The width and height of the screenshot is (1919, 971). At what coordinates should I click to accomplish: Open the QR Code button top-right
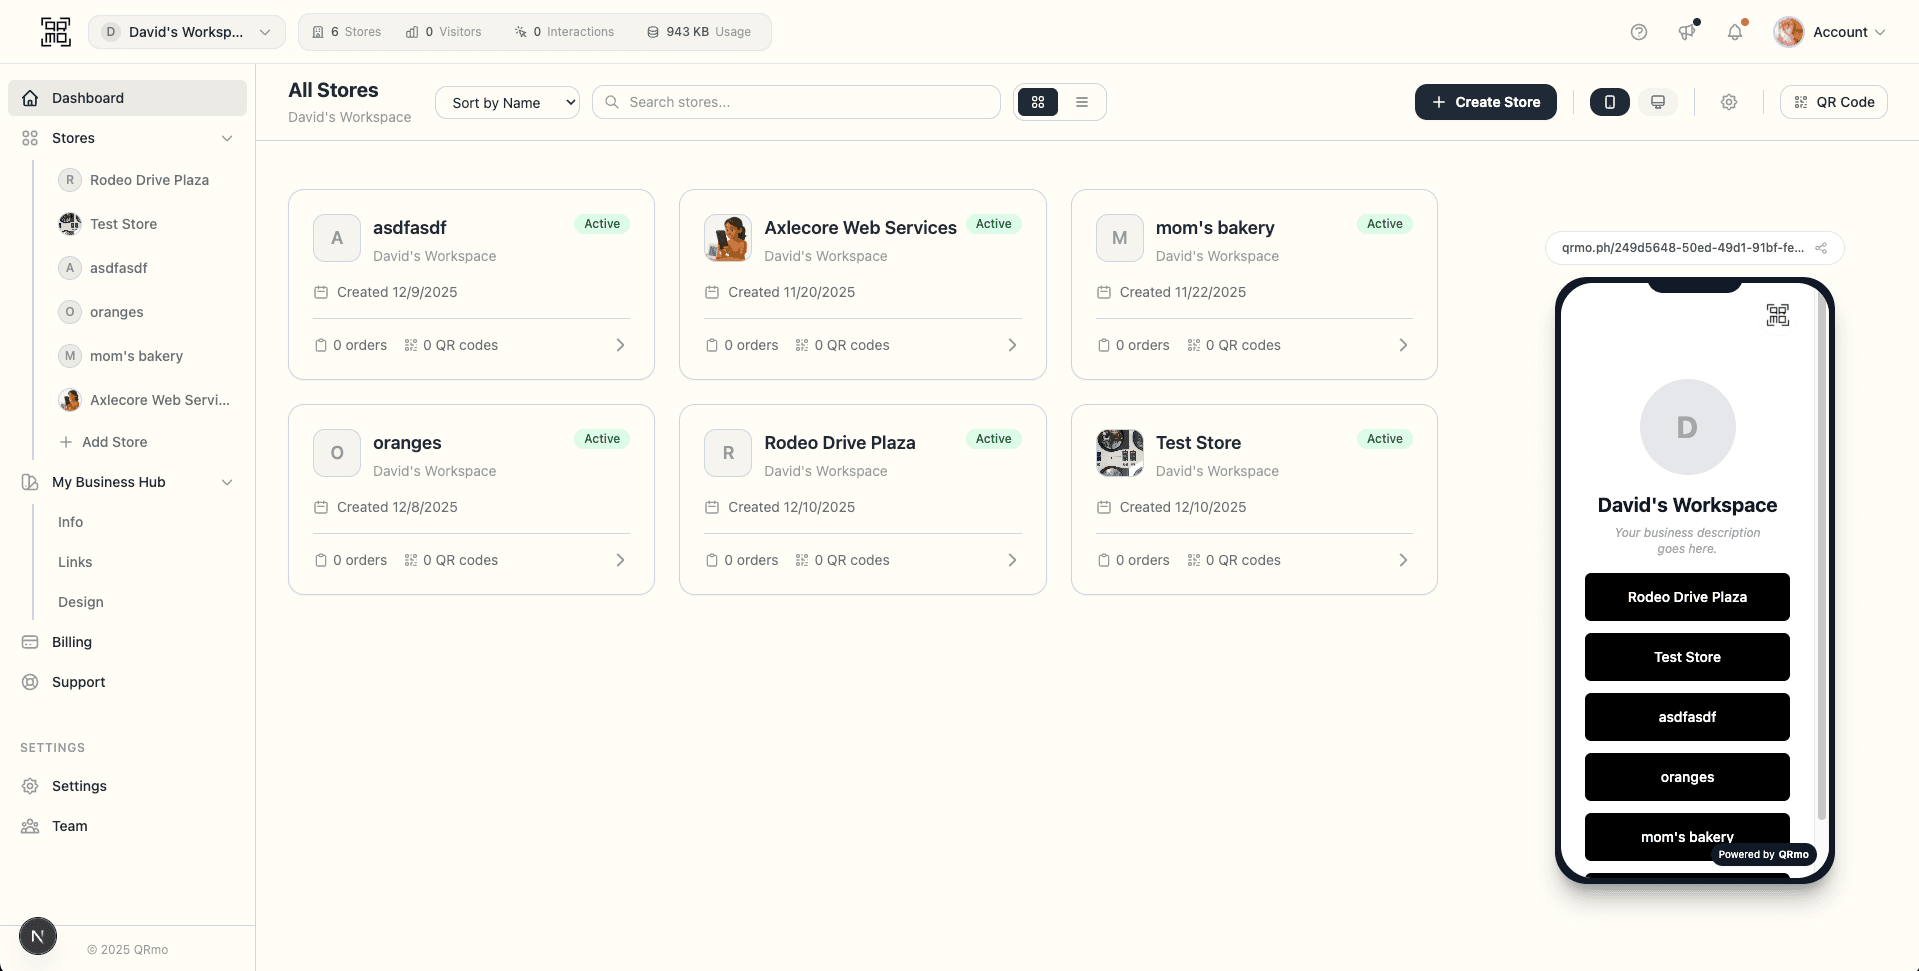(1833, 101)
